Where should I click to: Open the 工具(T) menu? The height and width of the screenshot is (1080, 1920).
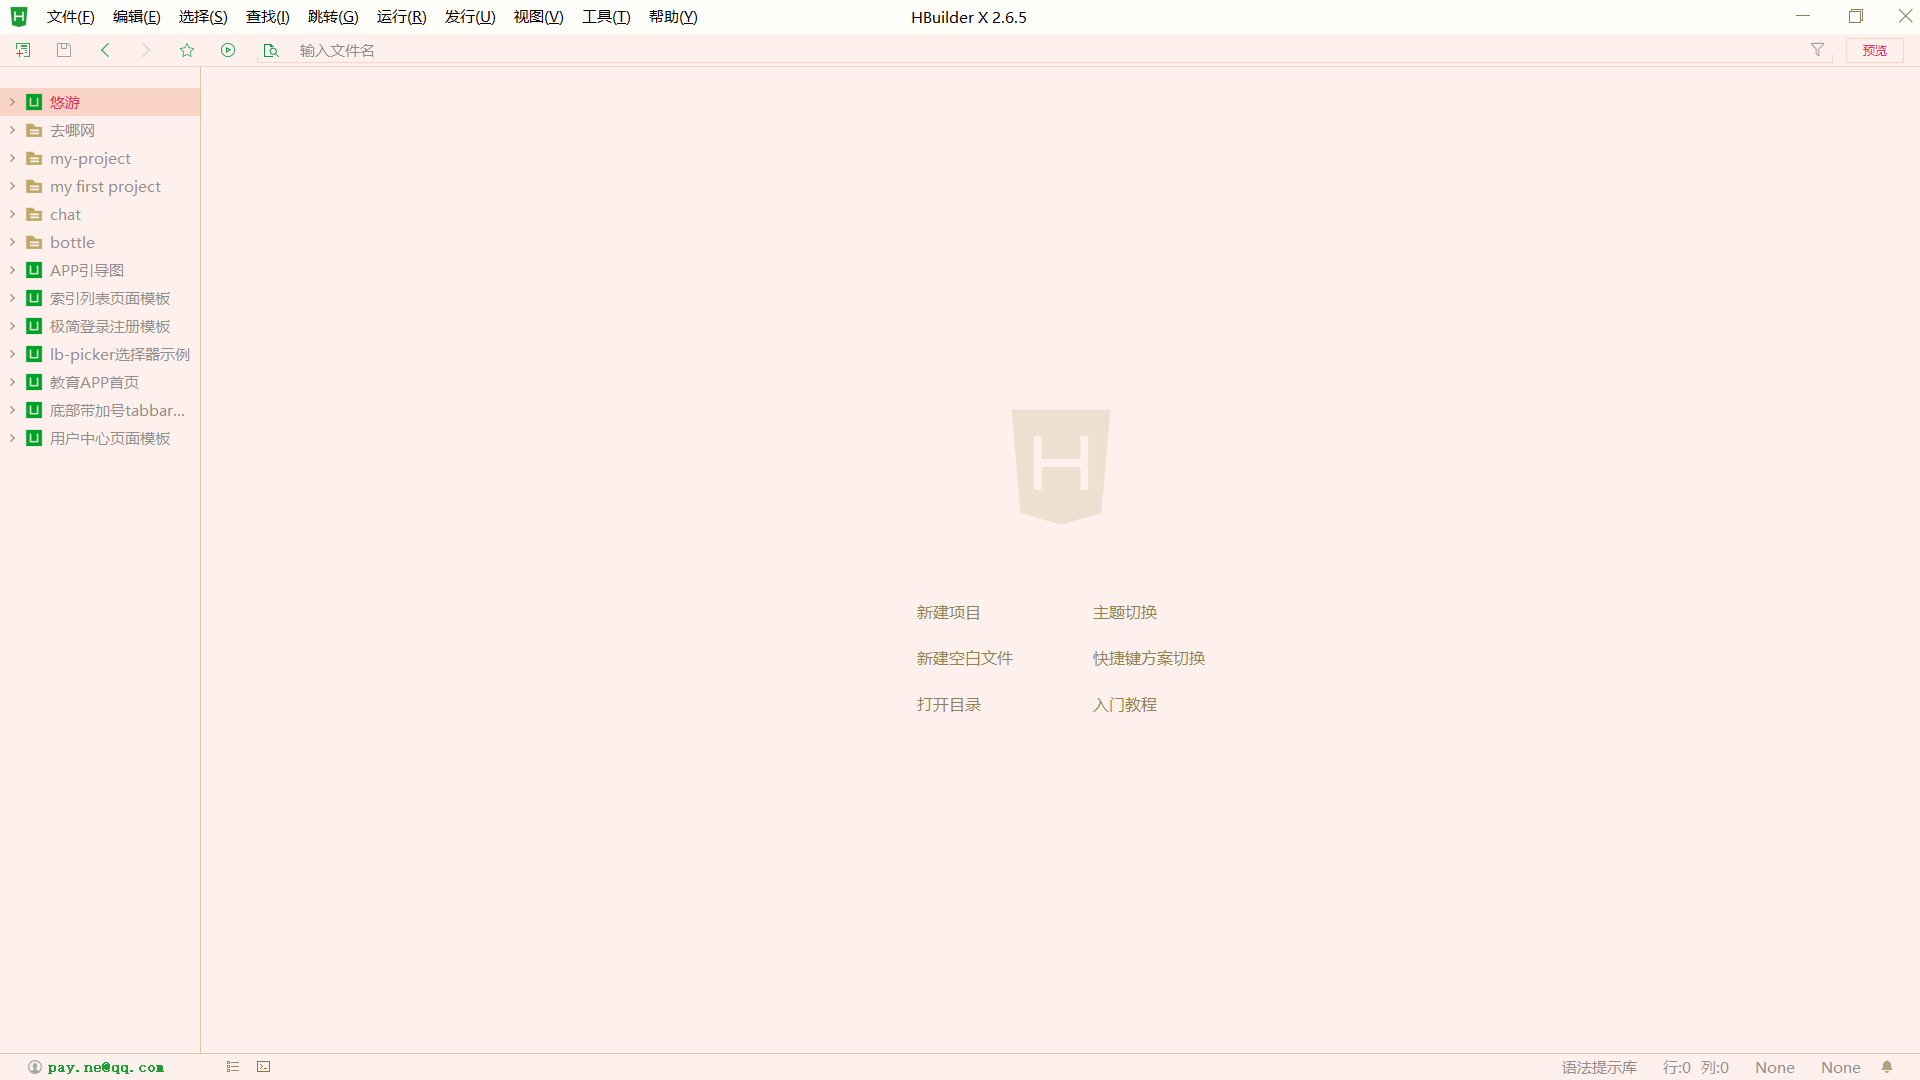pyautogui.click(x=606, y=17)
